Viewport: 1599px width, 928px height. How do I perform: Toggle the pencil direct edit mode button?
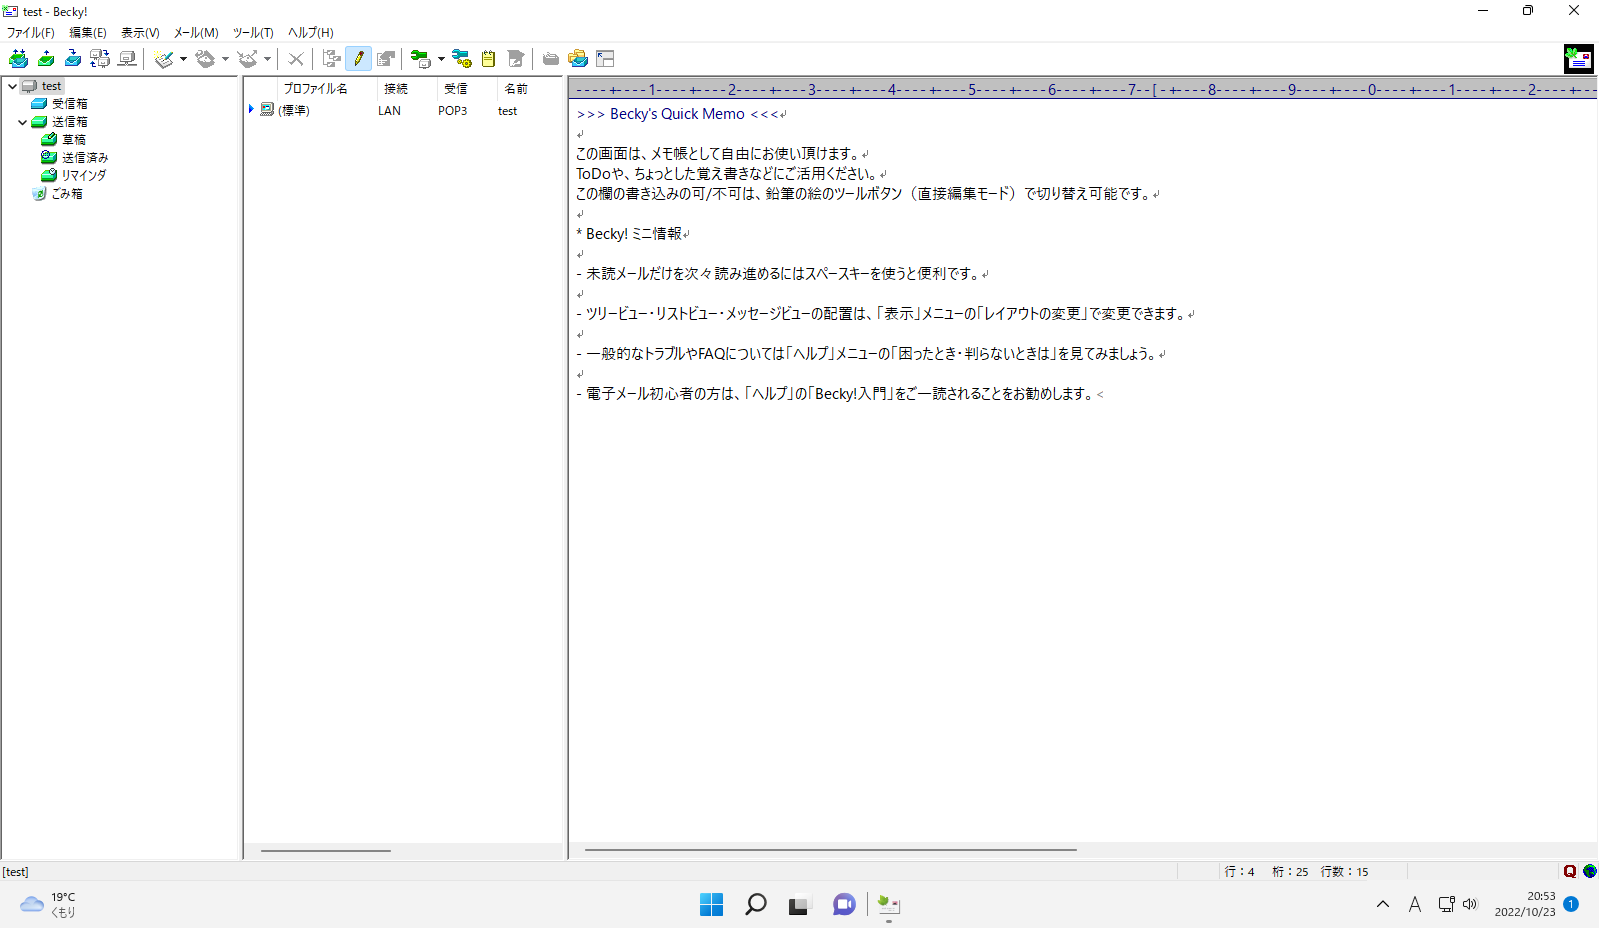(358, 59)
